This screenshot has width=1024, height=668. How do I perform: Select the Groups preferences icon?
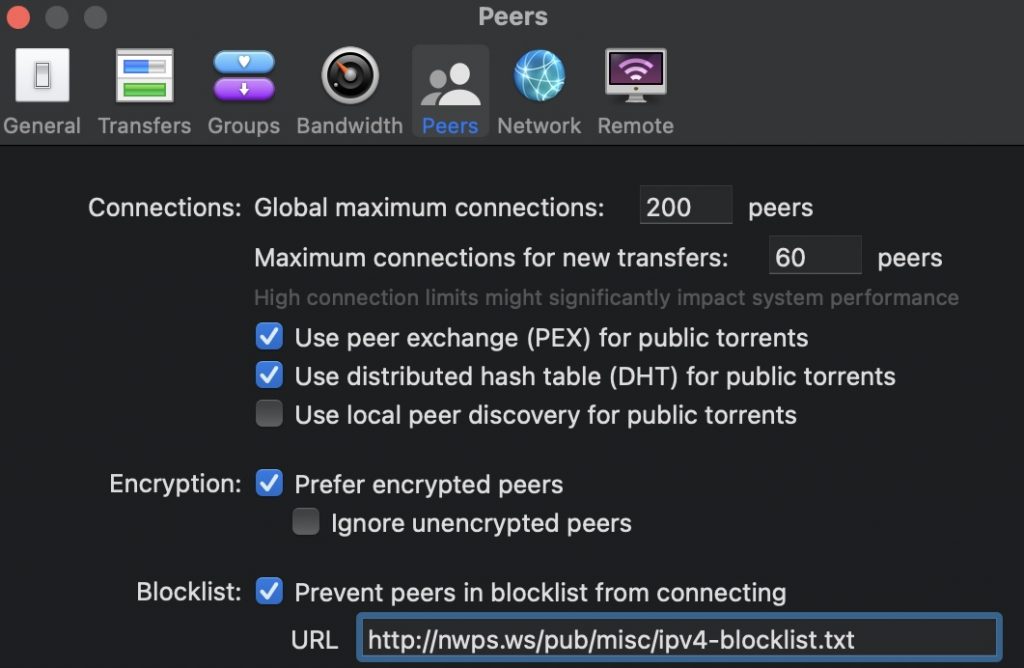click(x=244, y=76)
